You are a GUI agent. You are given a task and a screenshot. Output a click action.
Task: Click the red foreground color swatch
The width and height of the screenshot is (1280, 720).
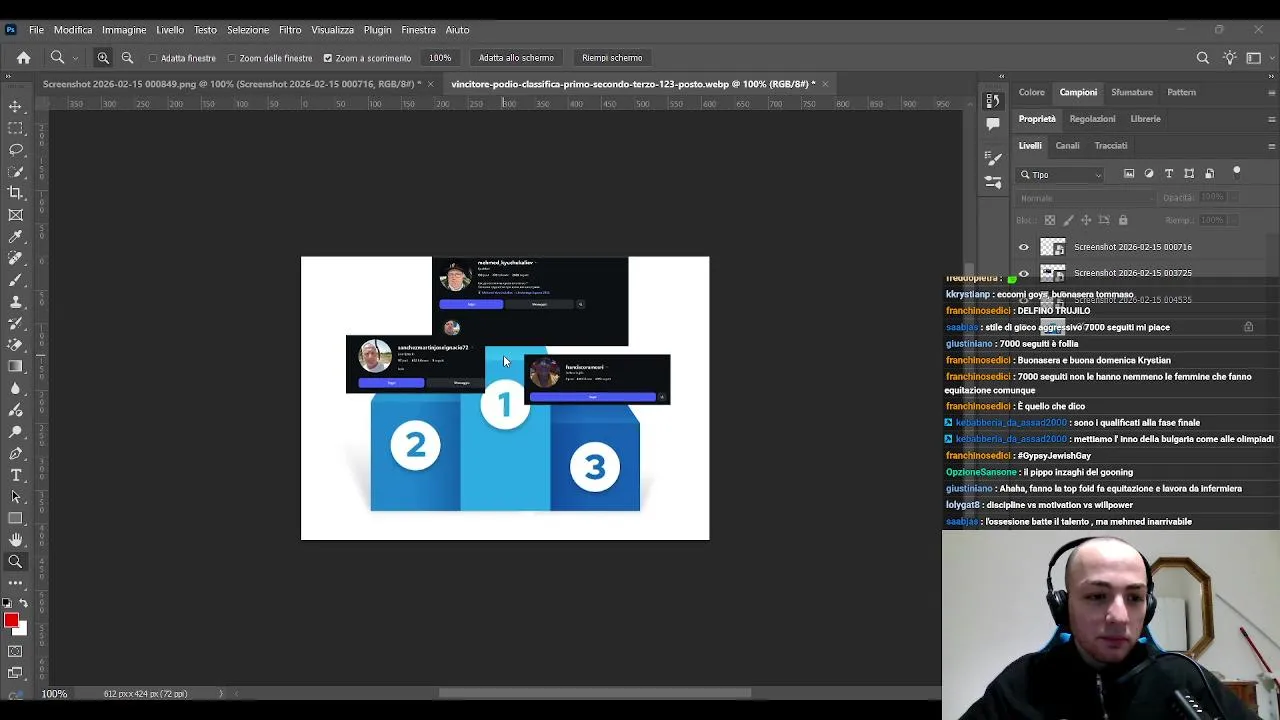[x=11, y=621]
